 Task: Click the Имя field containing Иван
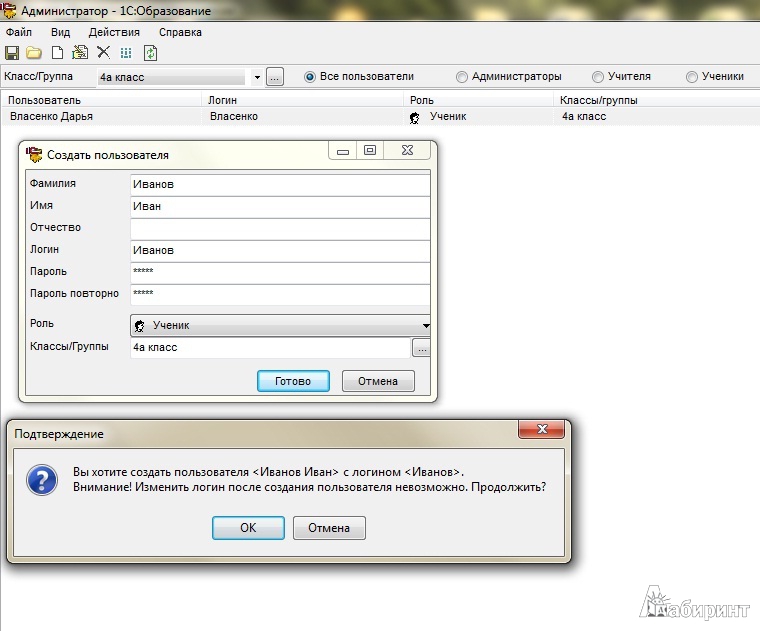coord(280,207)
